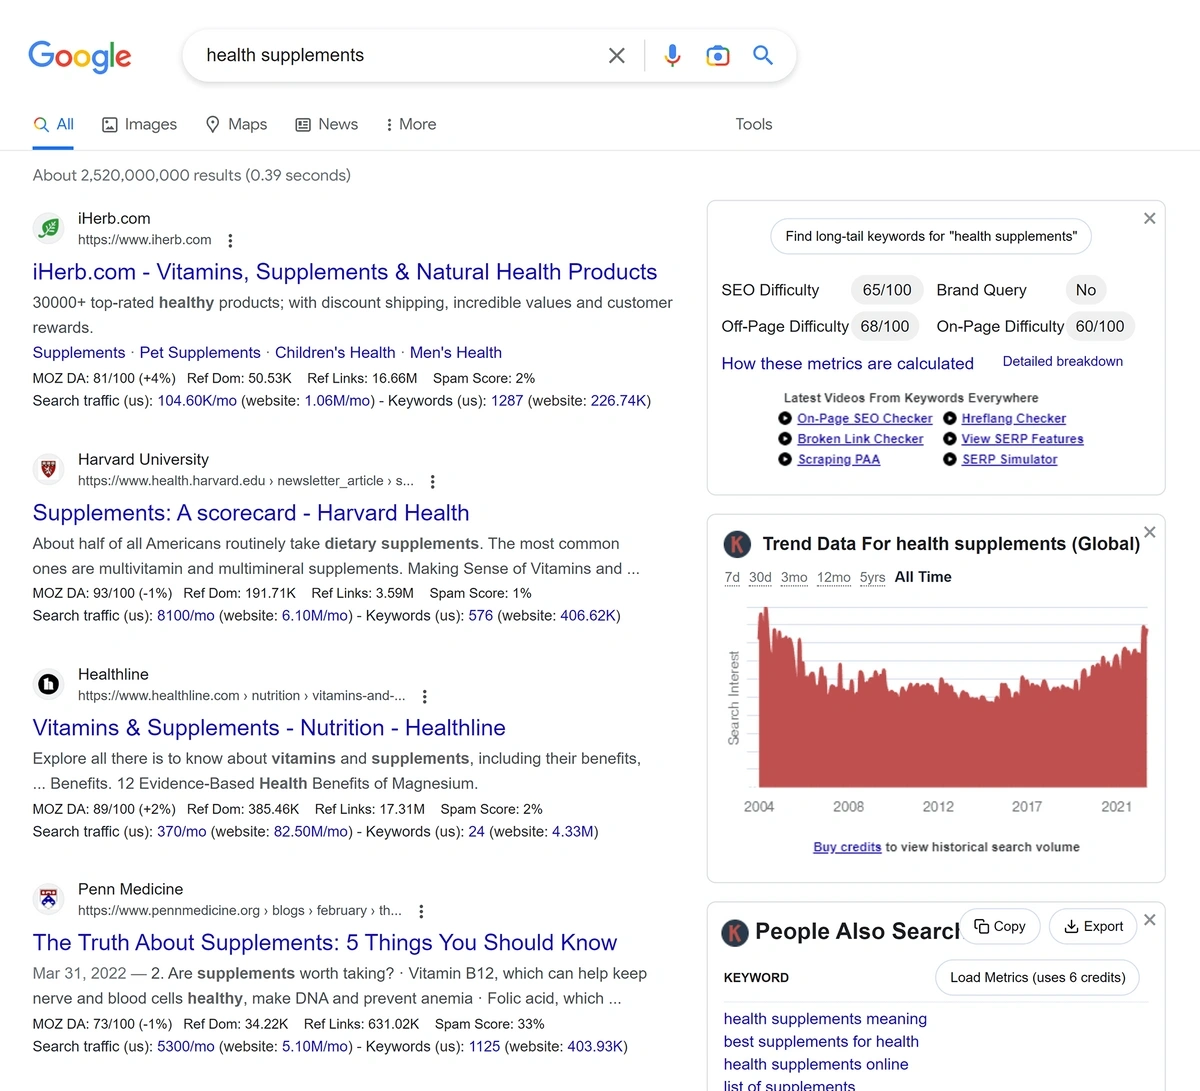Select the All search tab
Screen dimensions: 1200x1091
pyautogui.click(x=54, y=124)
